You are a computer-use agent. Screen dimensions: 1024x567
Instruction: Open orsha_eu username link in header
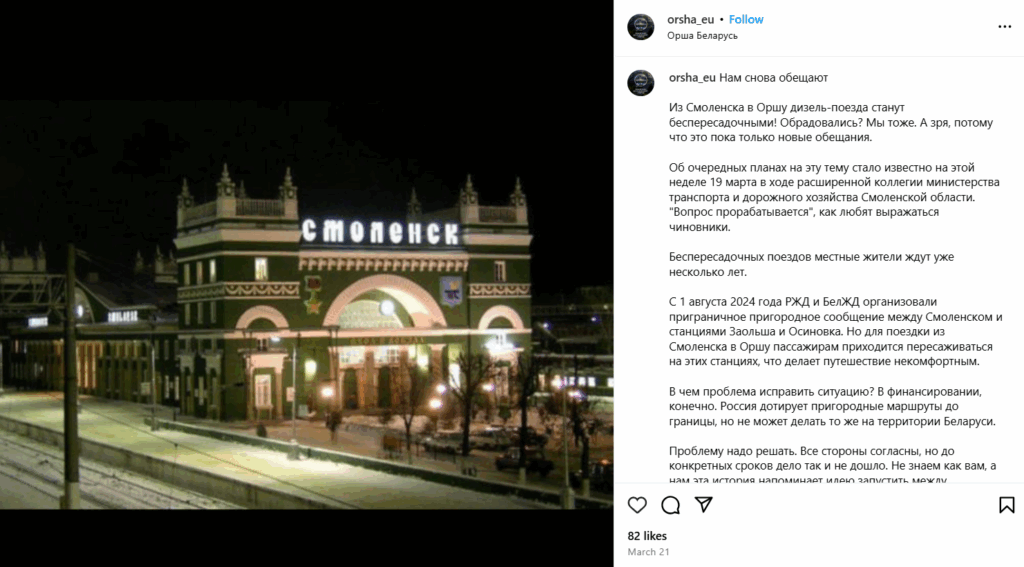[690, 20]
